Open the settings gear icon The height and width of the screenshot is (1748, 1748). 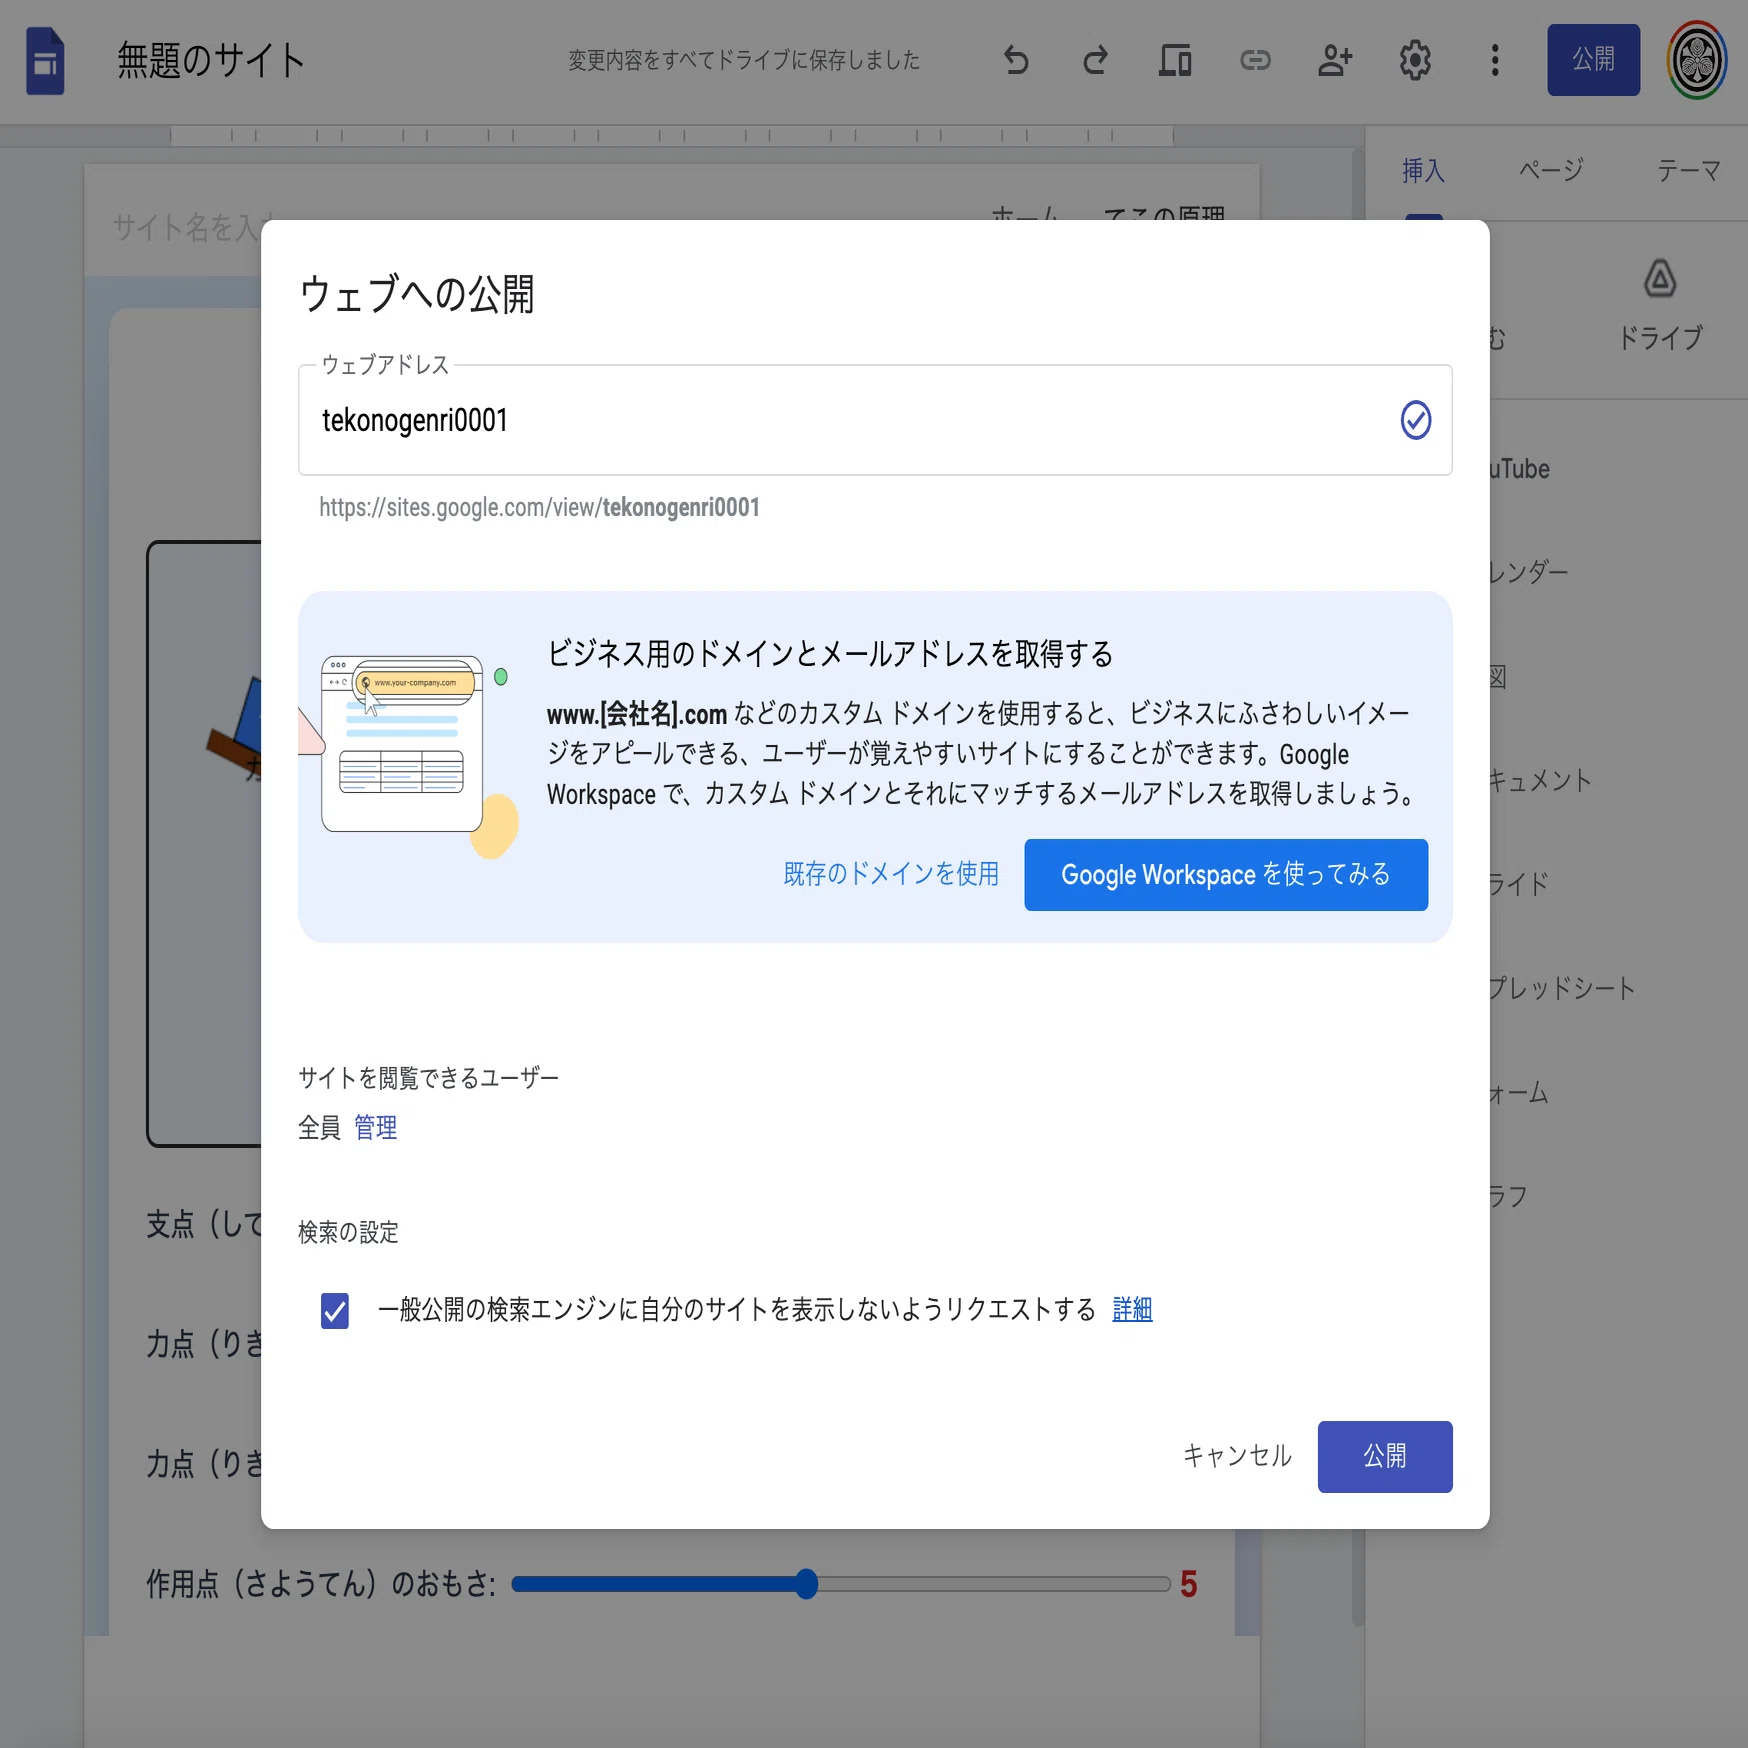(x=1415, y=61)
